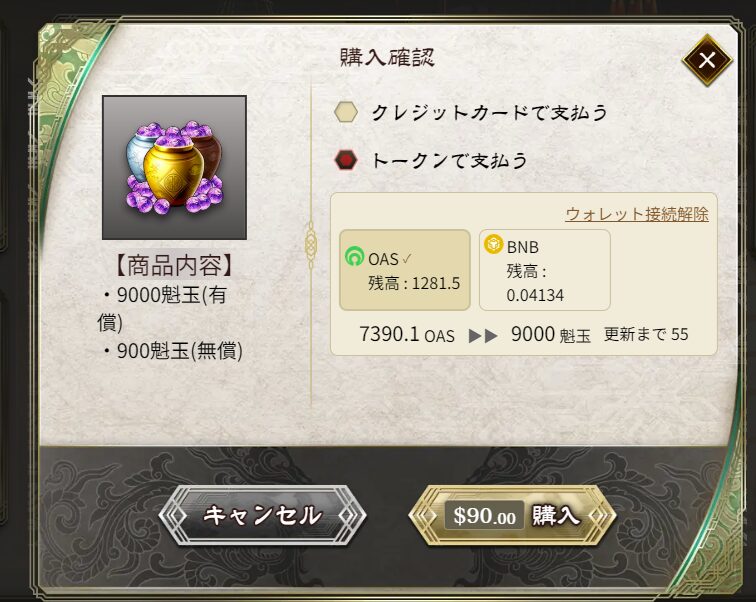Click the 更新まで 55 refresh countdown

tap(646, 334)
